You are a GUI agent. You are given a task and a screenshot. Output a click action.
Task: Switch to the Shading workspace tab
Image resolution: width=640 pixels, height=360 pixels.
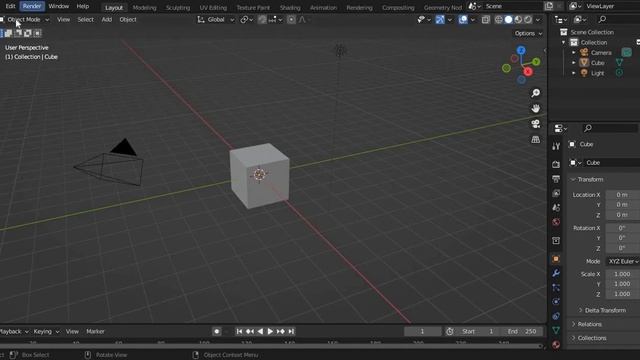[x=290, y=7]
